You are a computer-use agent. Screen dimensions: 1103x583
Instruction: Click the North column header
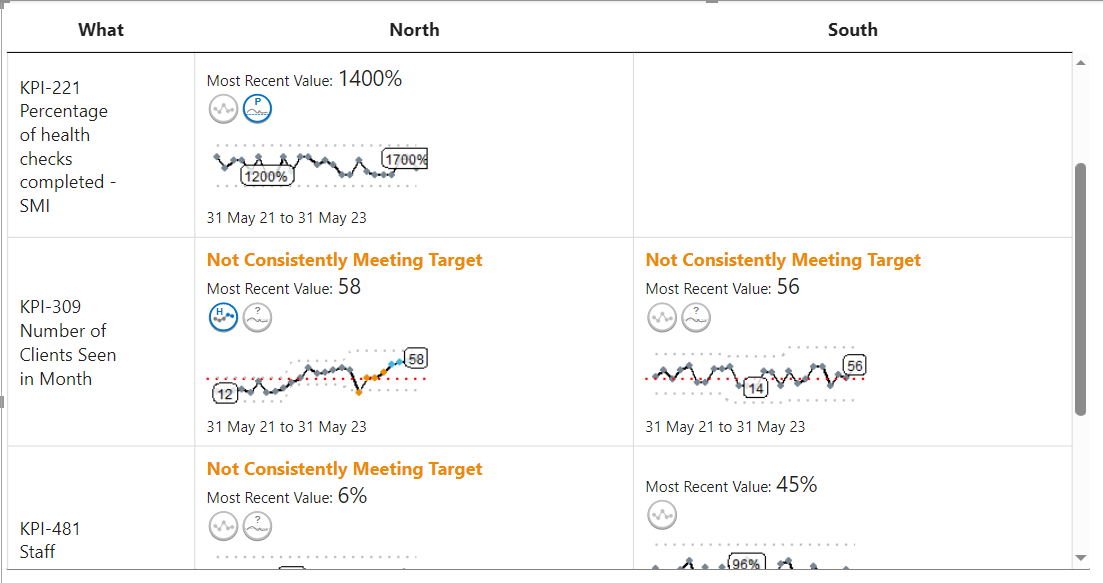[414, 30]
